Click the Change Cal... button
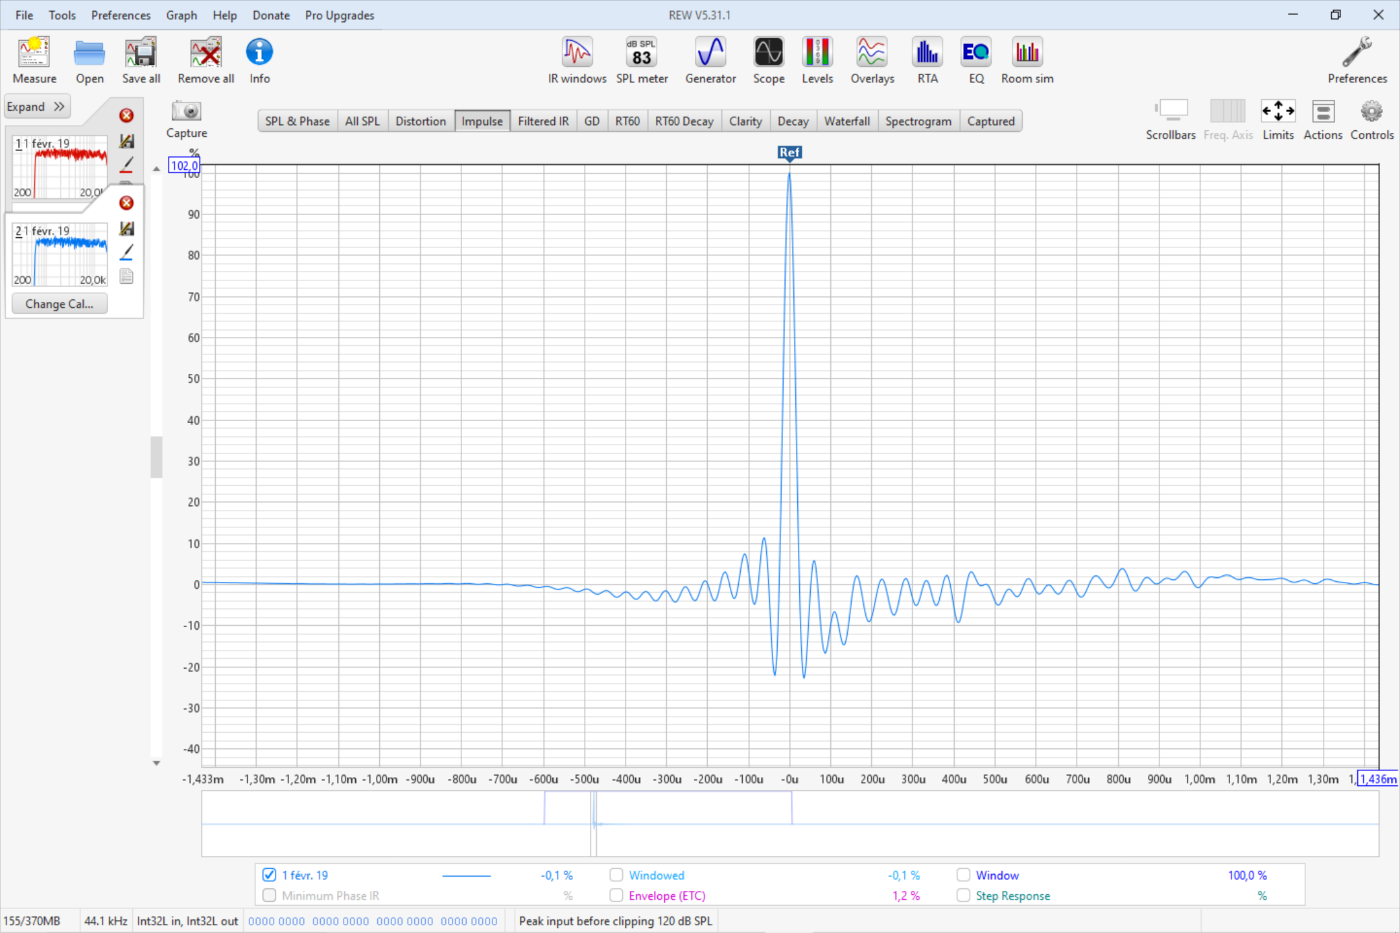This screenshot has width=1400, height=933. [x=59, y=304]
